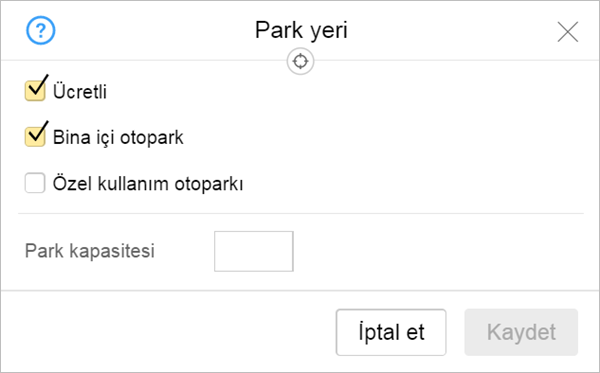Uncheck the Ücretli checkbox
600x373 pixels.
(x=35, y=91)
